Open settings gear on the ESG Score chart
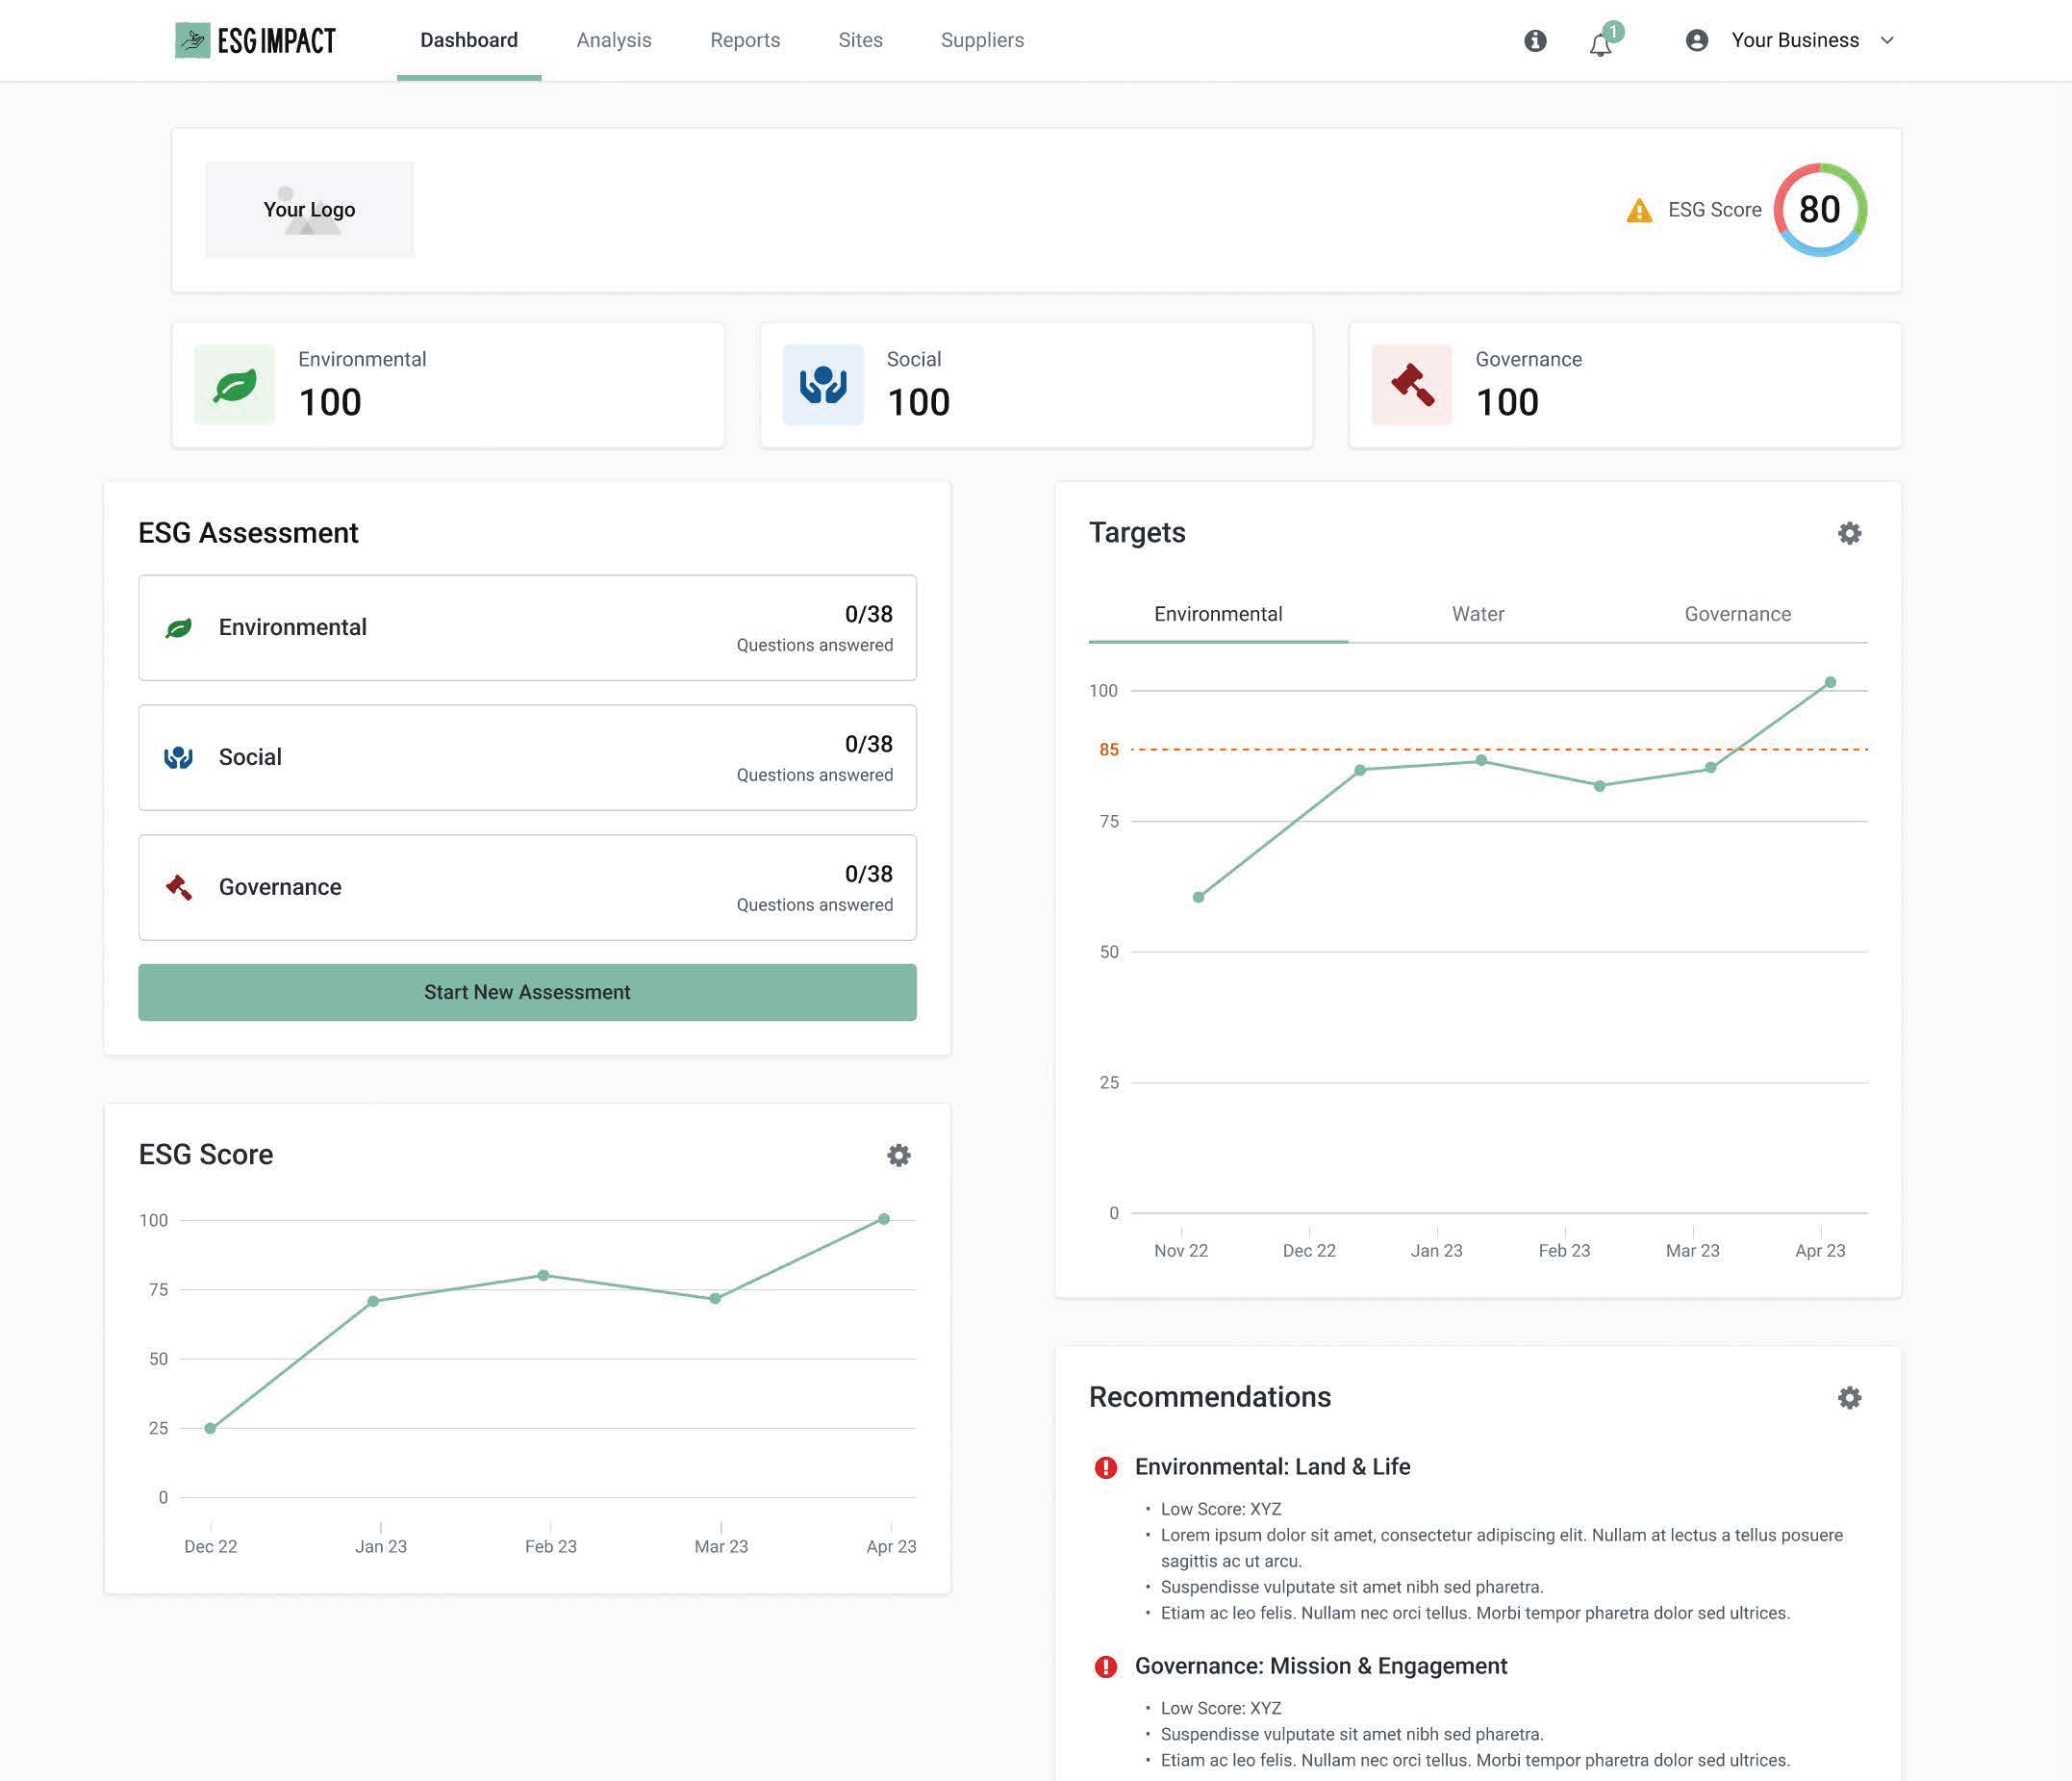This screenshot has height=1781, width=2072. pyautogui.click(x=898, y=1155)
